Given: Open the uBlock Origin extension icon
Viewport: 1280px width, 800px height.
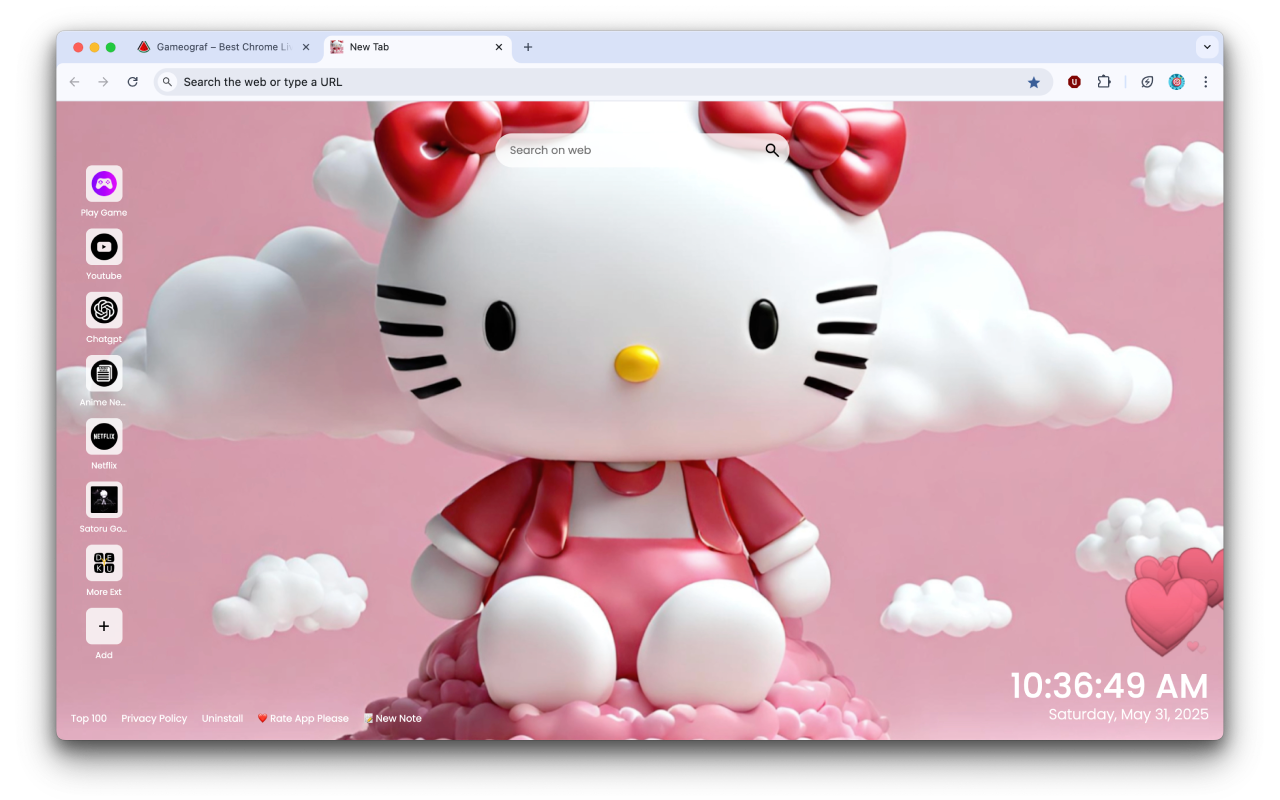Looking at the screenshot, I should click(x=1074, y=81).
